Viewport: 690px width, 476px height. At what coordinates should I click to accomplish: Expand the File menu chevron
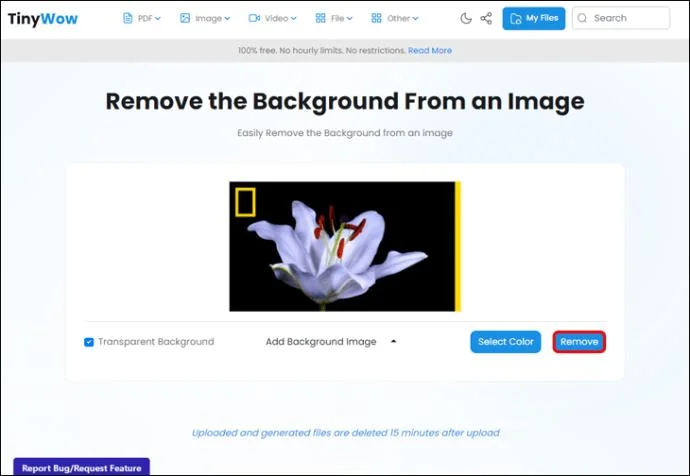(349, 18)
